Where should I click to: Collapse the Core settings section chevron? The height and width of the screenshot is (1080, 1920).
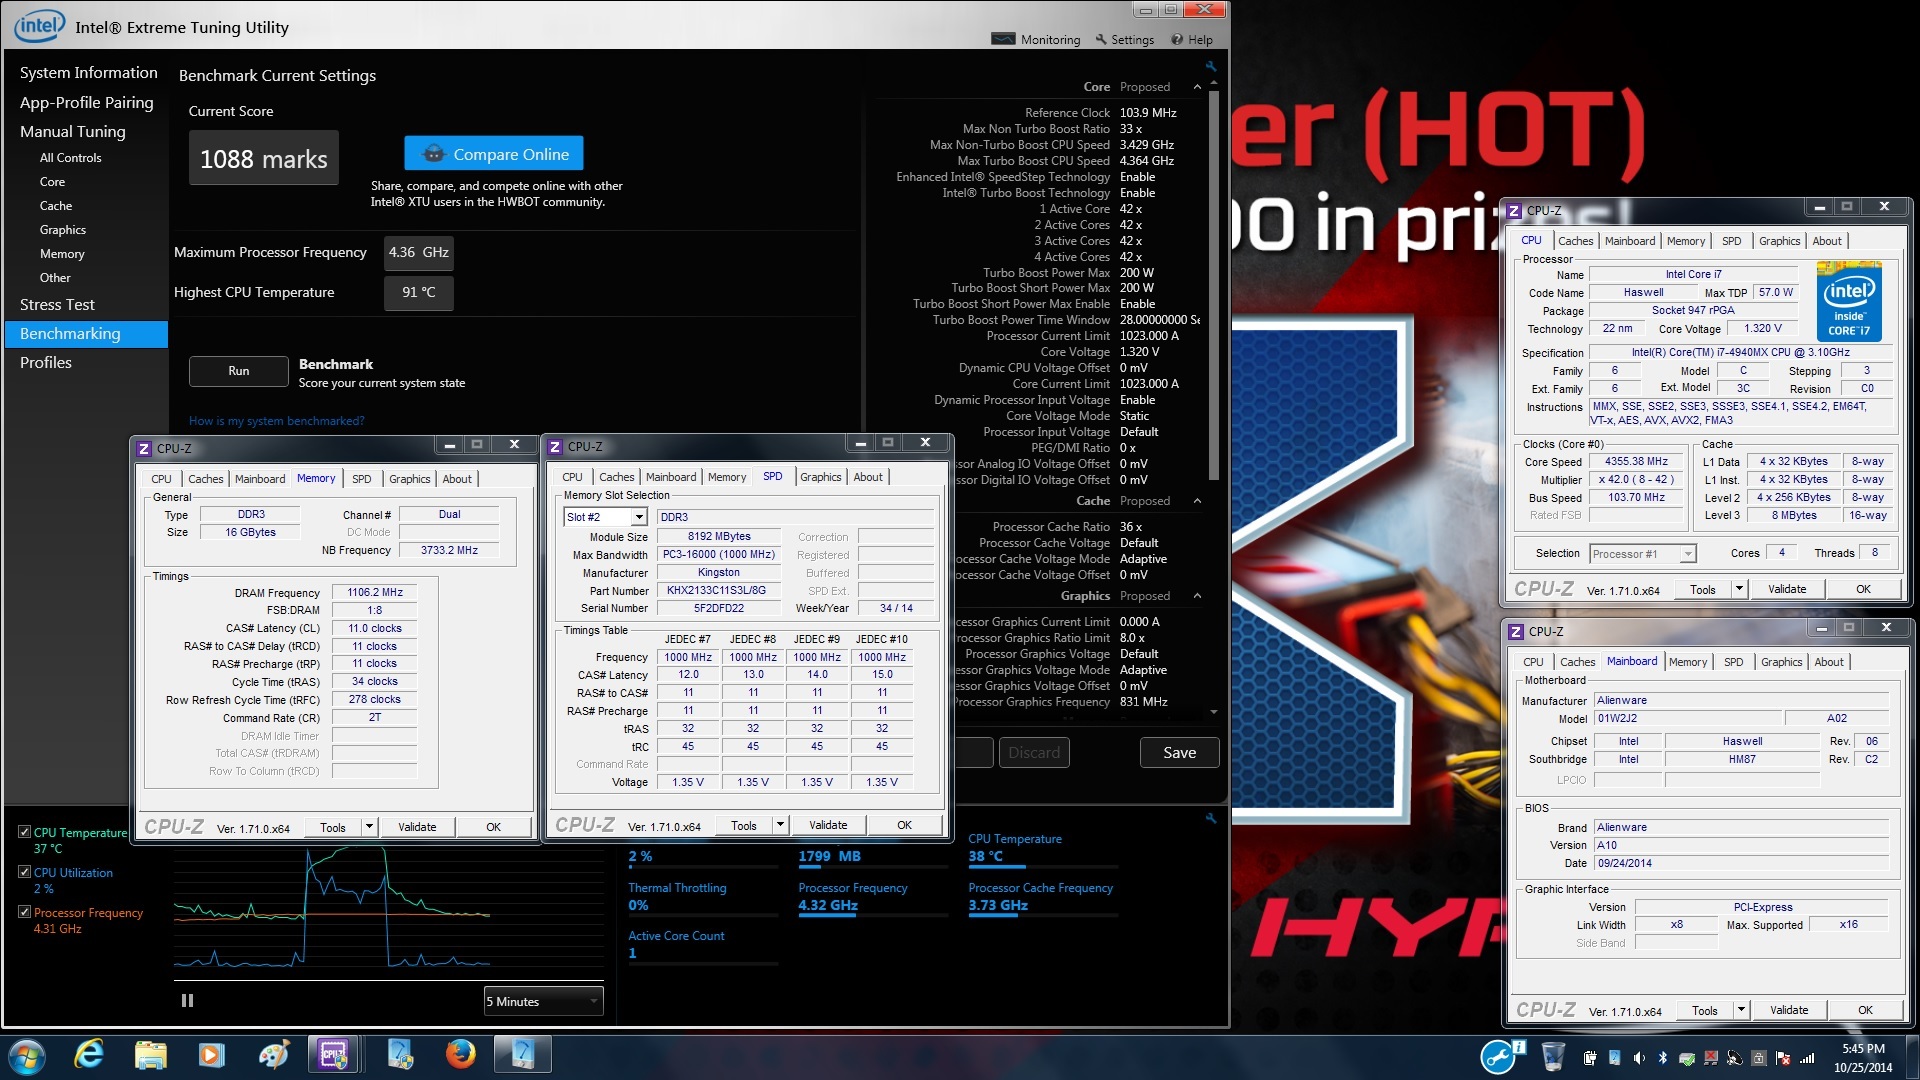(1197, 87)
